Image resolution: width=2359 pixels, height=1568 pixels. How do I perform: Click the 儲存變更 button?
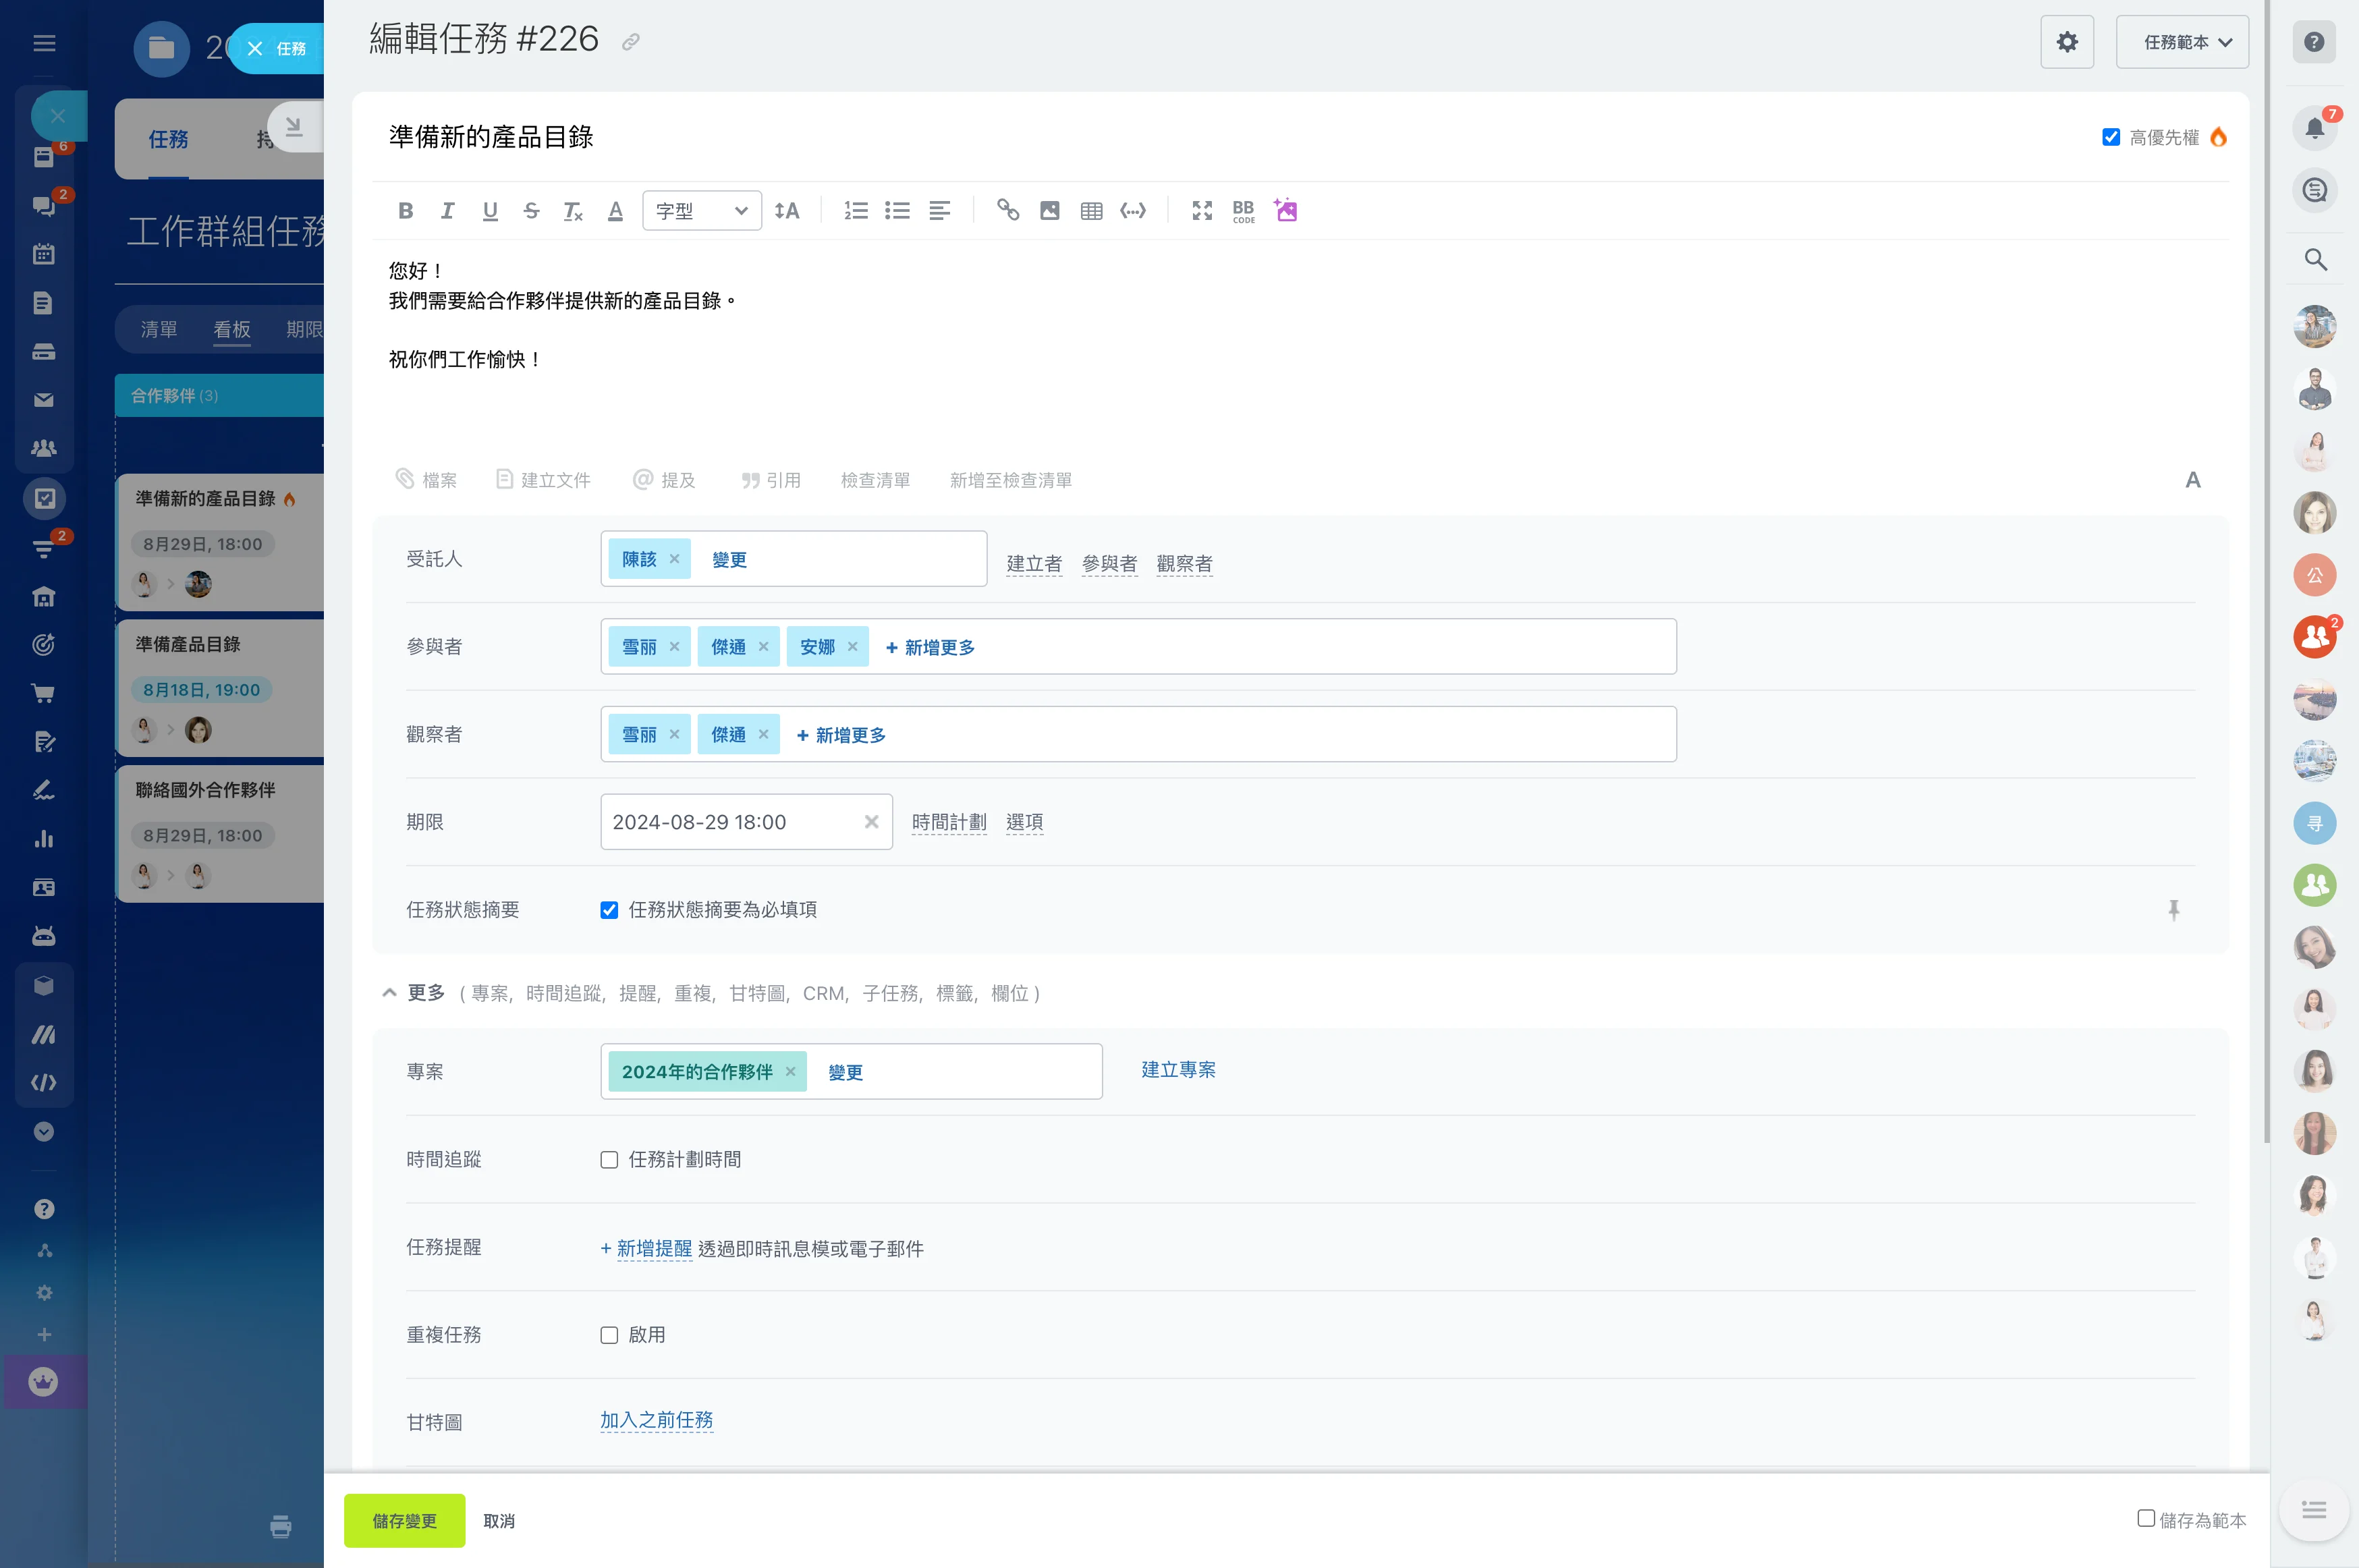point(404,1520)
